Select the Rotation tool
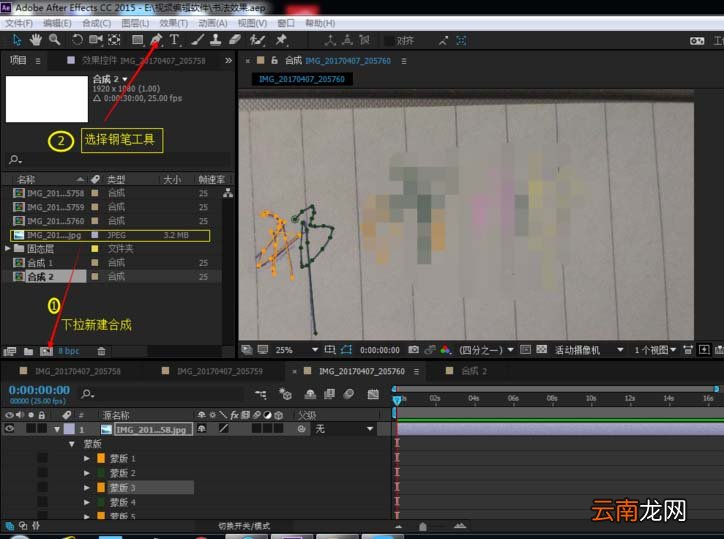Viewport: 724px width, 539px height. pyautogui.click(x=77, y=40)
